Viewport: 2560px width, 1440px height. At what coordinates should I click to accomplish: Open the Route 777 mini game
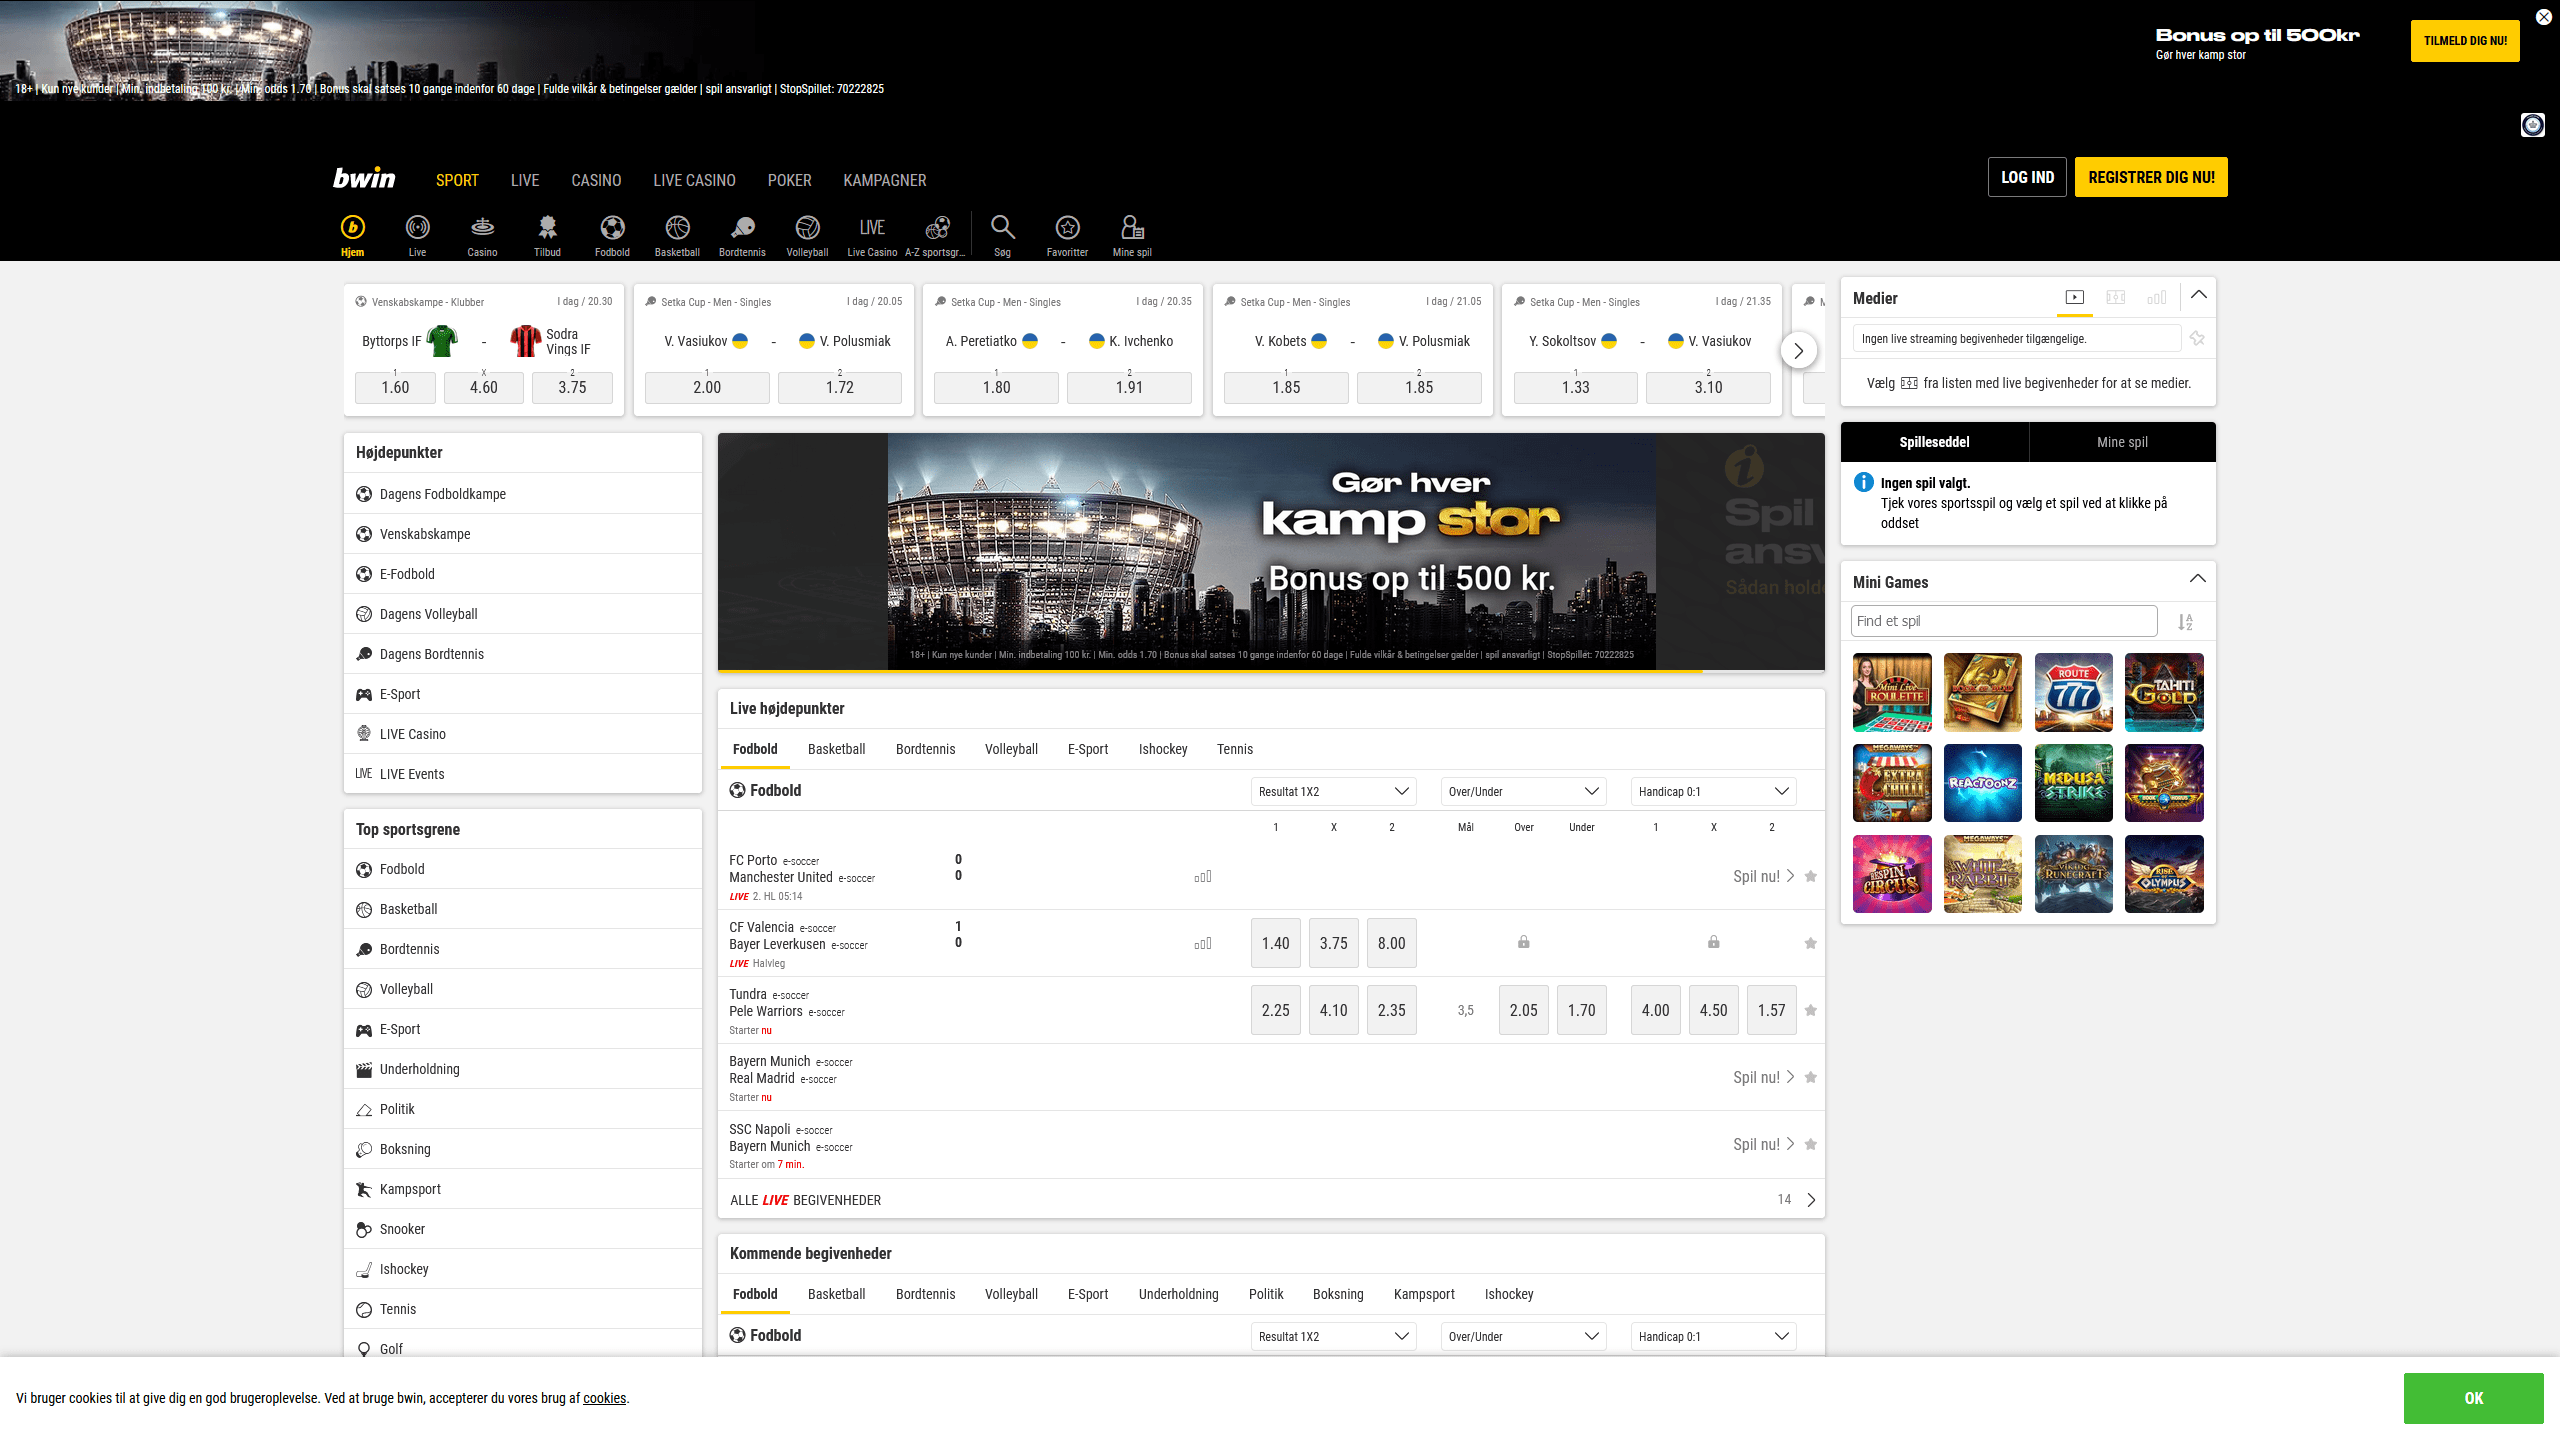(x=2073, y=692)
